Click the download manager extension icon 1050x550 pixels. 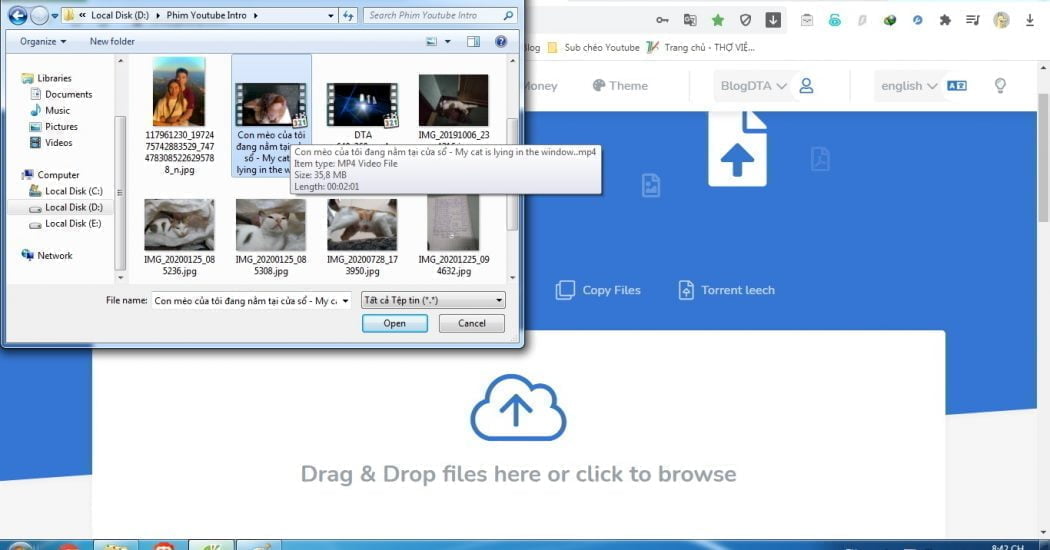click(x=773, y=20)
